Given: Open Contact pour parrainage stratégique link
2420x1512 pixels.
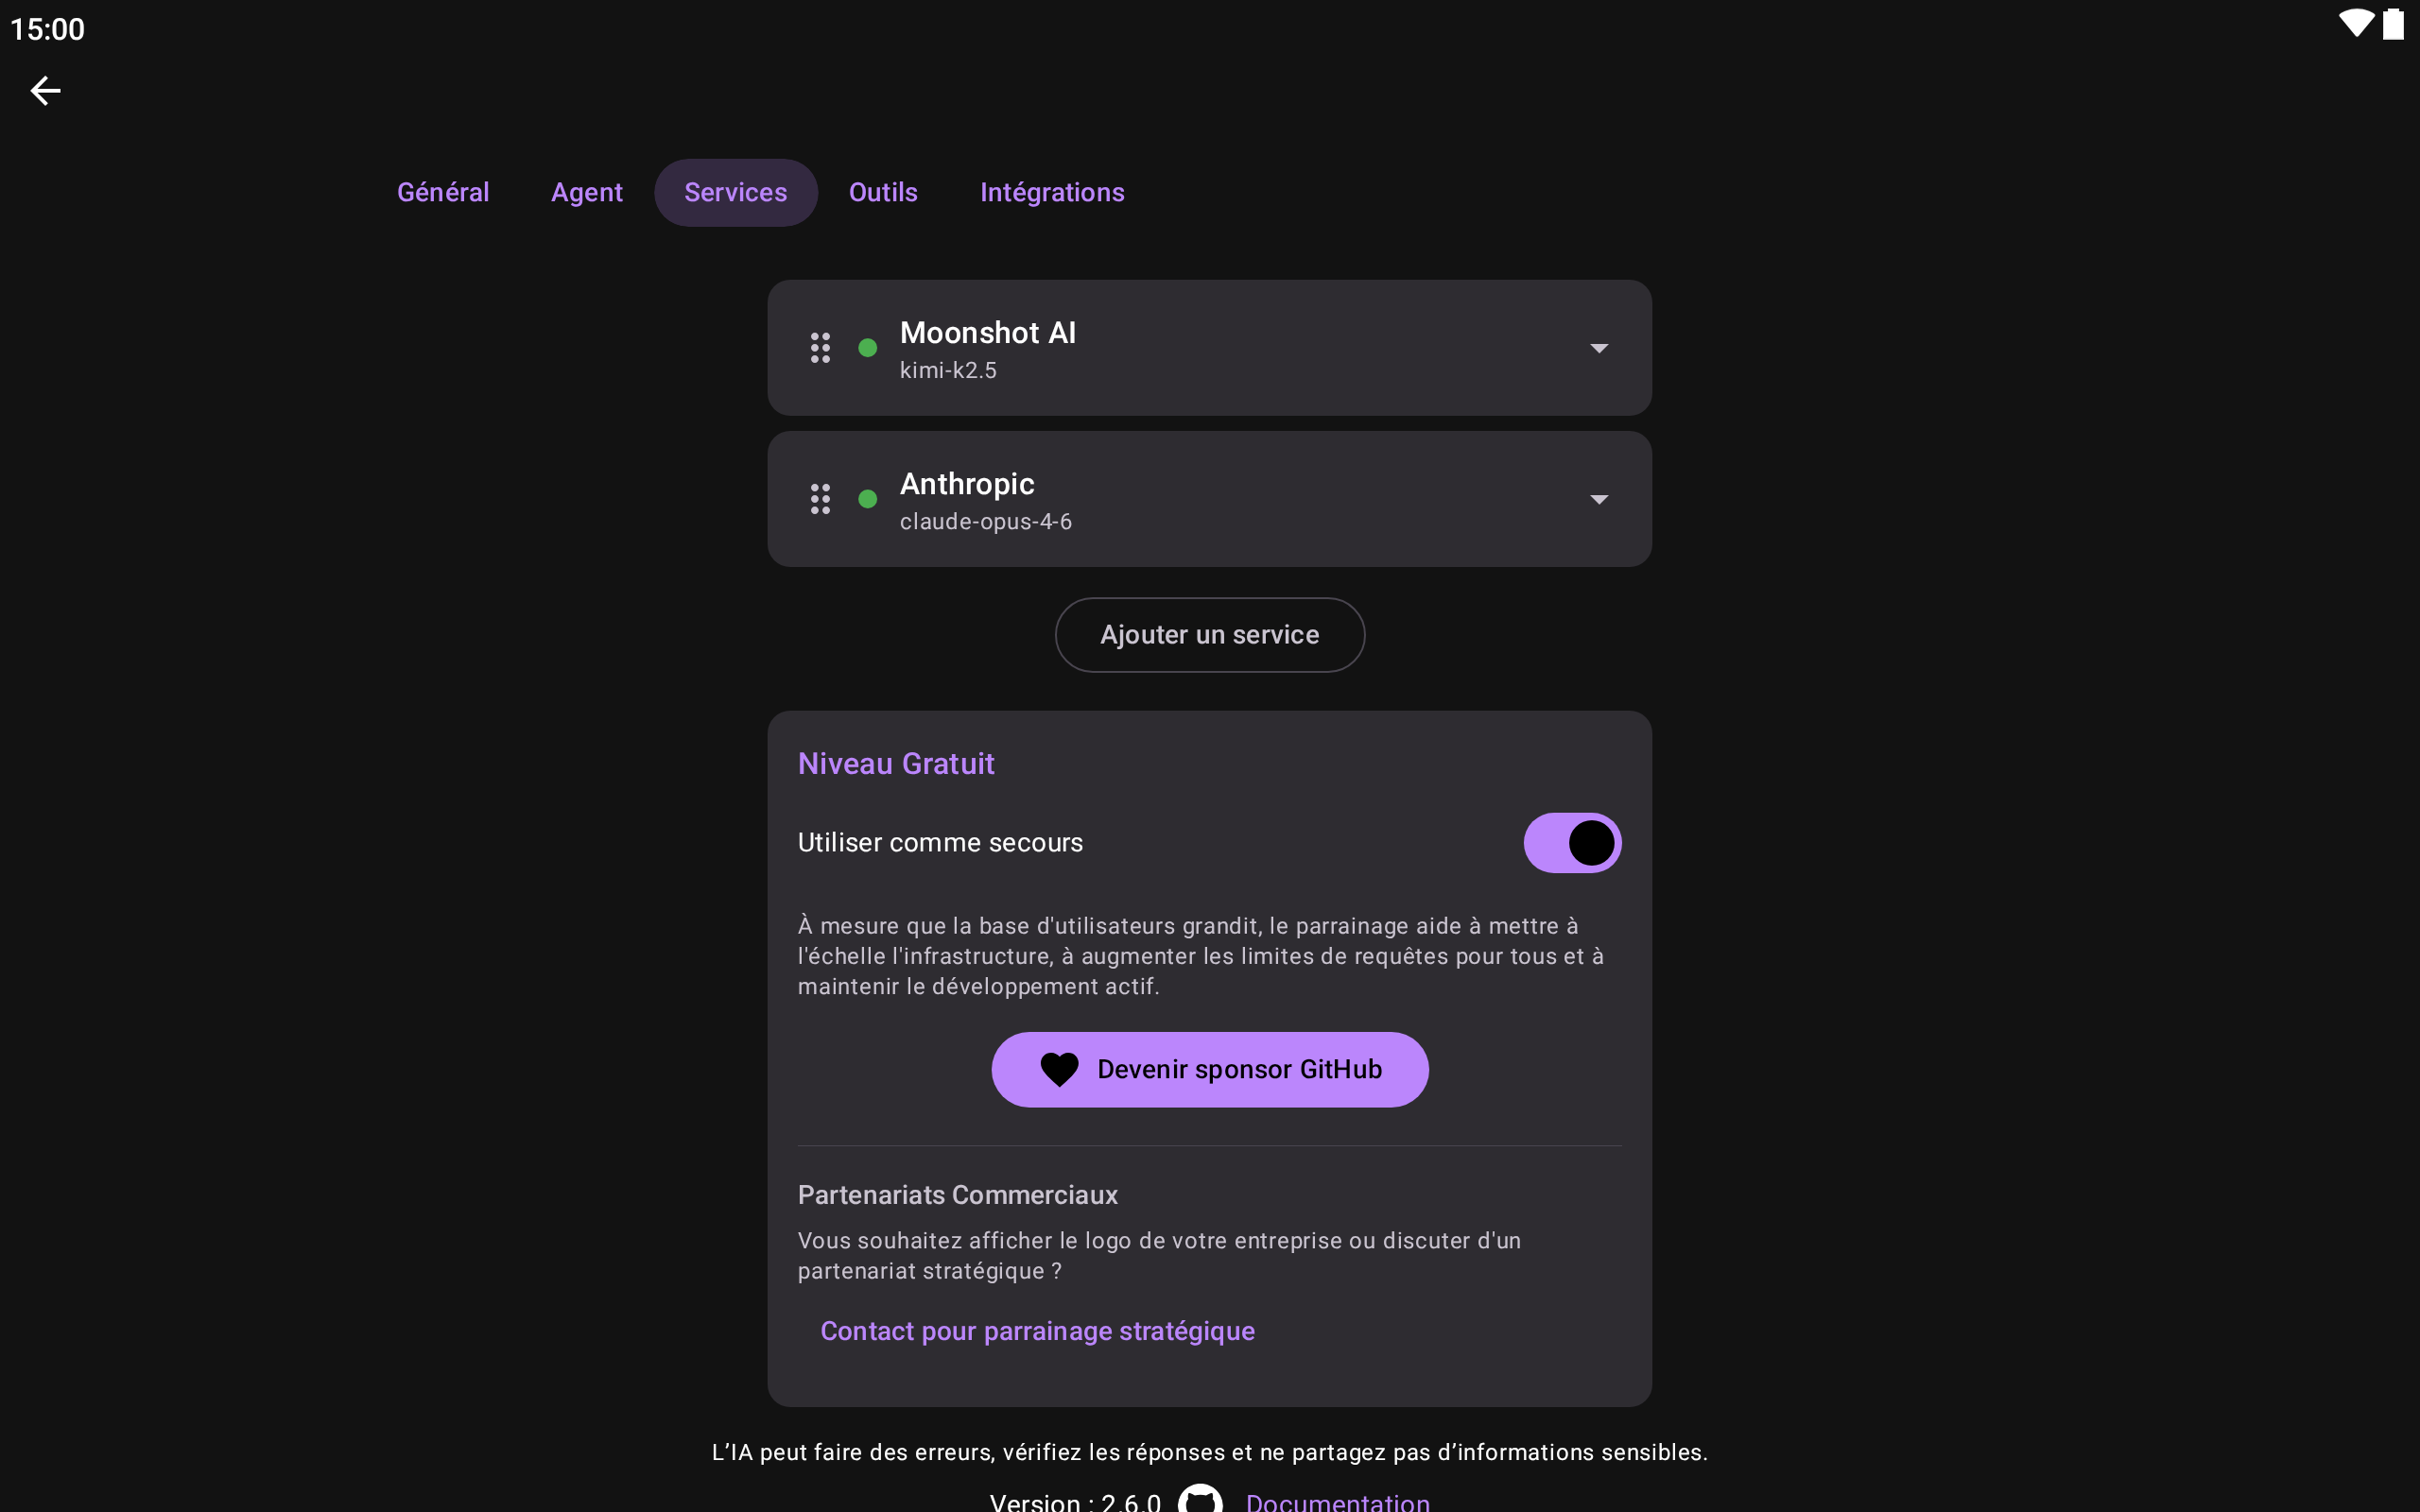Looking at the screenshot, I should pos(1037,1331).
